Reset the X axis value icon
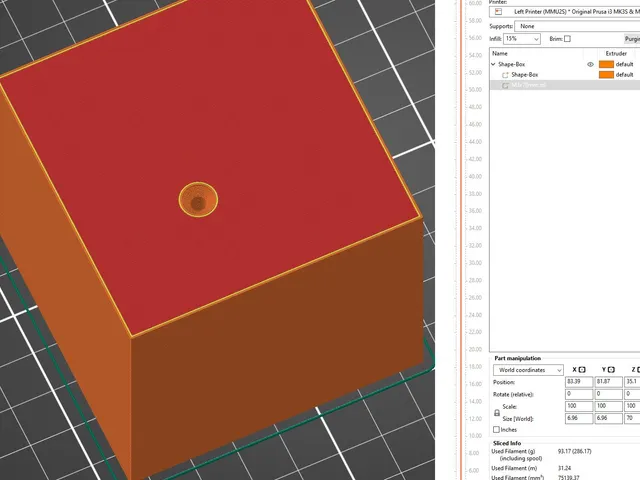 pyautogui.click(x=582, y=370)
